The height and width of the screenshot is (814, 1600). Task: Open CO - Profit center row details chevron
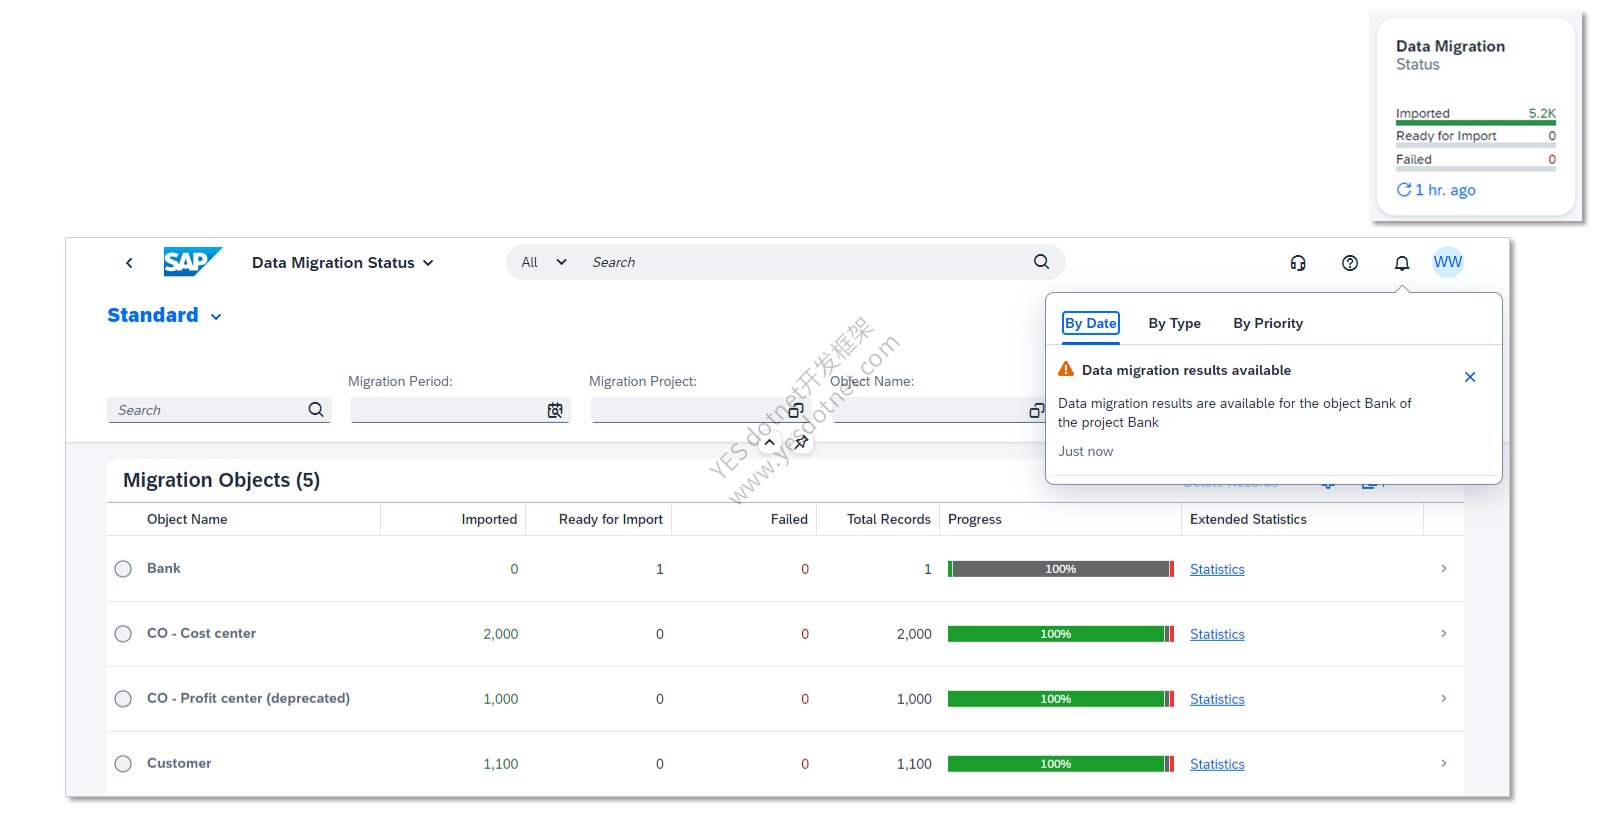click(x=1443, y=698)
